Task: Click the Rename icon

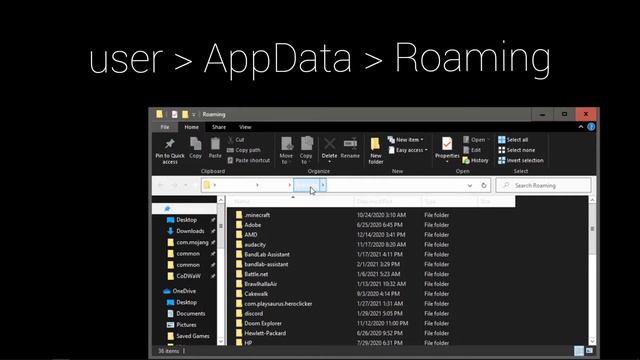Action: coord(350,144)
